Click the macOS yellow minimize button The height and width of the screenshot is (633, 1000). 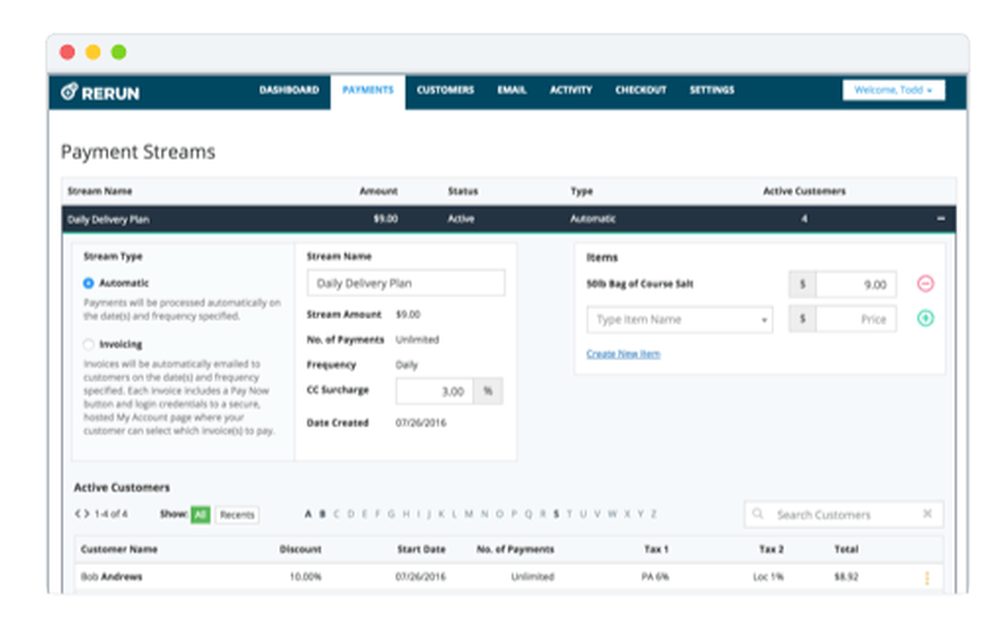click(93, 52)
